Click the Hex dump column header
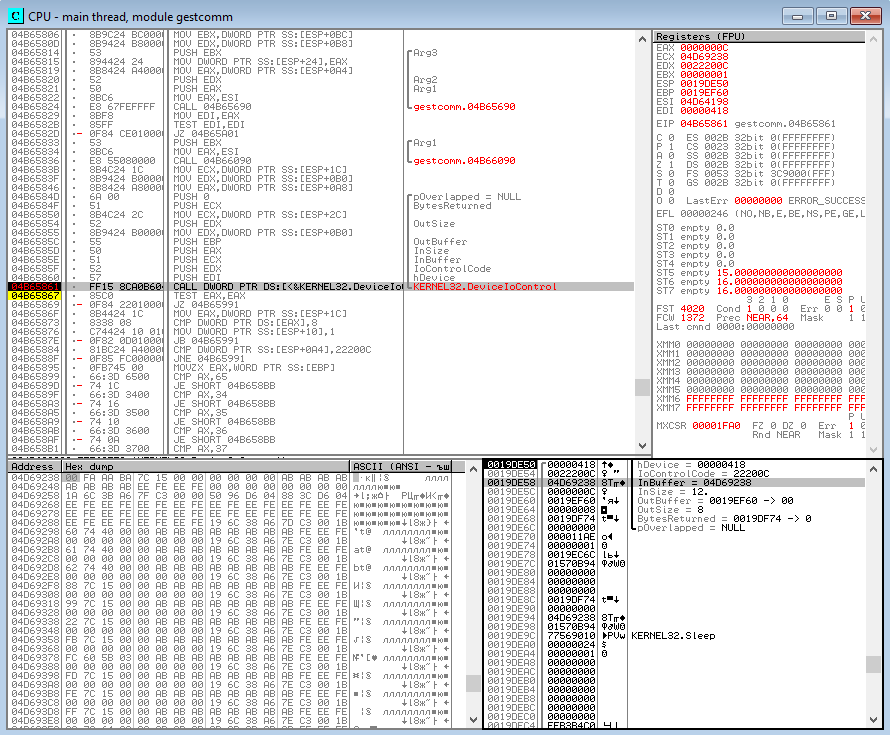This screenshot has width=890, height=735. click(206, 467)
